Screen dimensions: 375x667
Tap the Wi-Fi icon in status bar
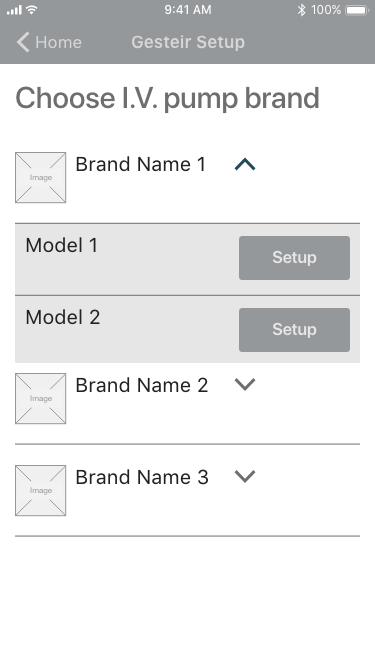point(31,9)
